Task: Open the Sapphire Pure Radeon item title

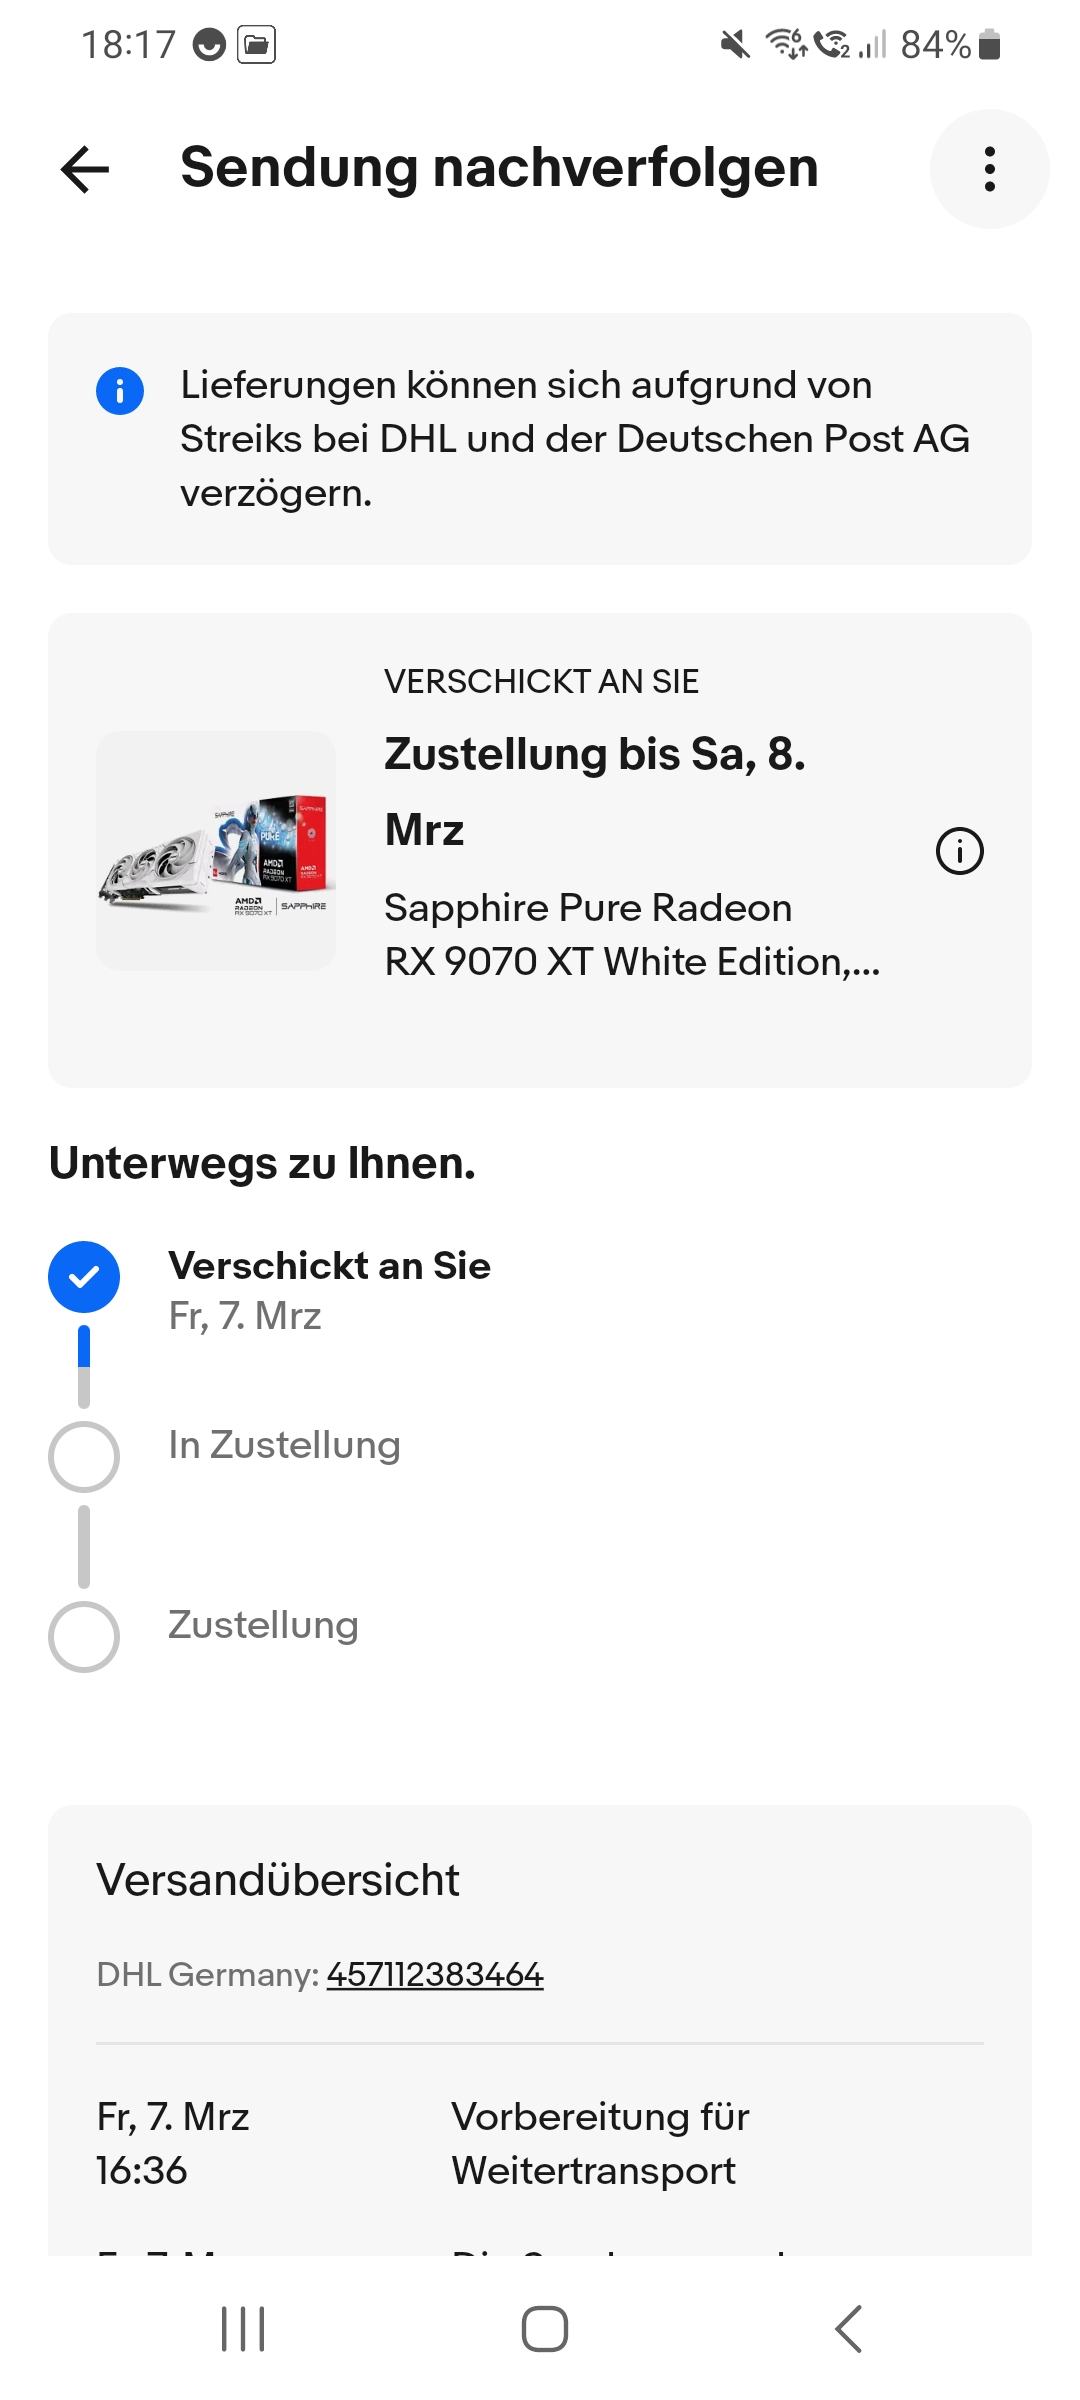Action: [632, 935]
